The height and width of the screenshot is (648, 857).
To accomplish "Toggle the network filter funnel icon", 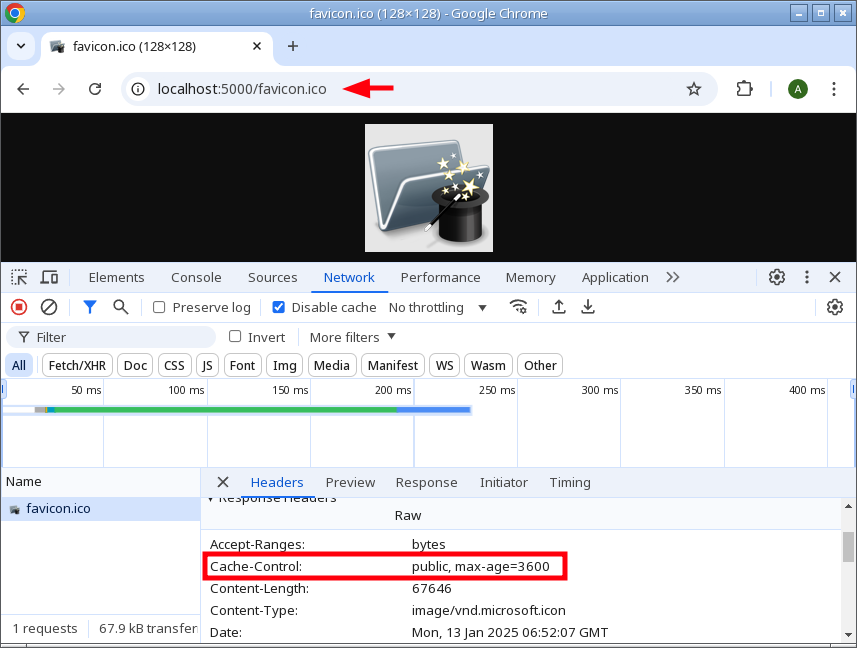I will [90, 308].
